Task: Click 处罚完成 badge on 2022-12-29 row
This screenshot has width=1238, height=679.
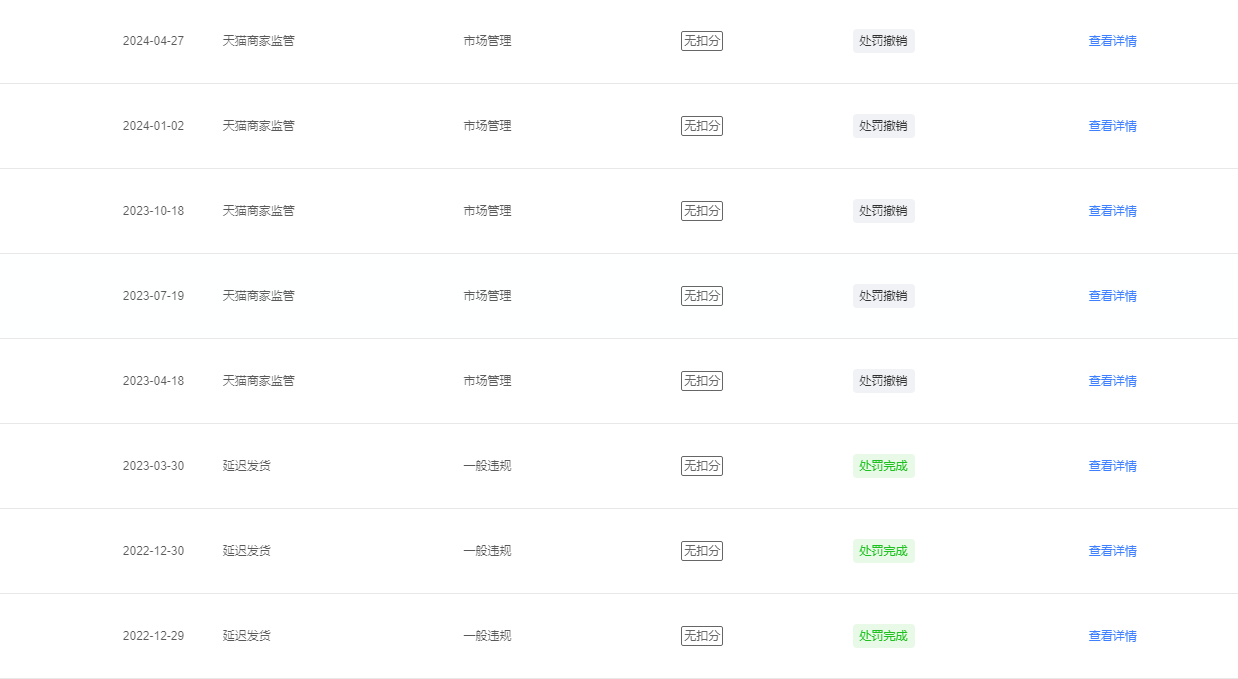Action: [x=884, y=636]
